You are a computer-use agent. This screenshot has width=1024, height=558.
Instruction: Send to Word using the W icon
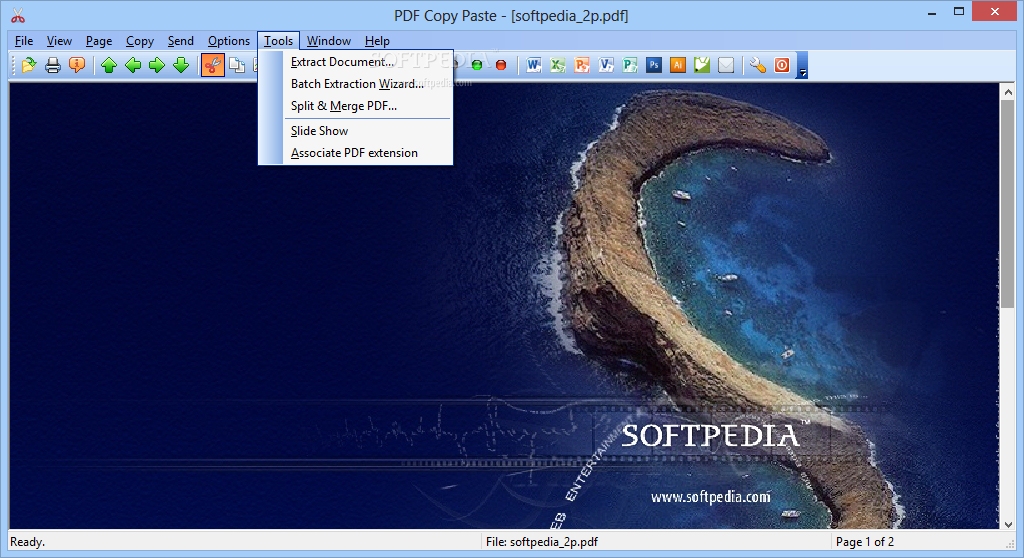(x=534, y=65)
